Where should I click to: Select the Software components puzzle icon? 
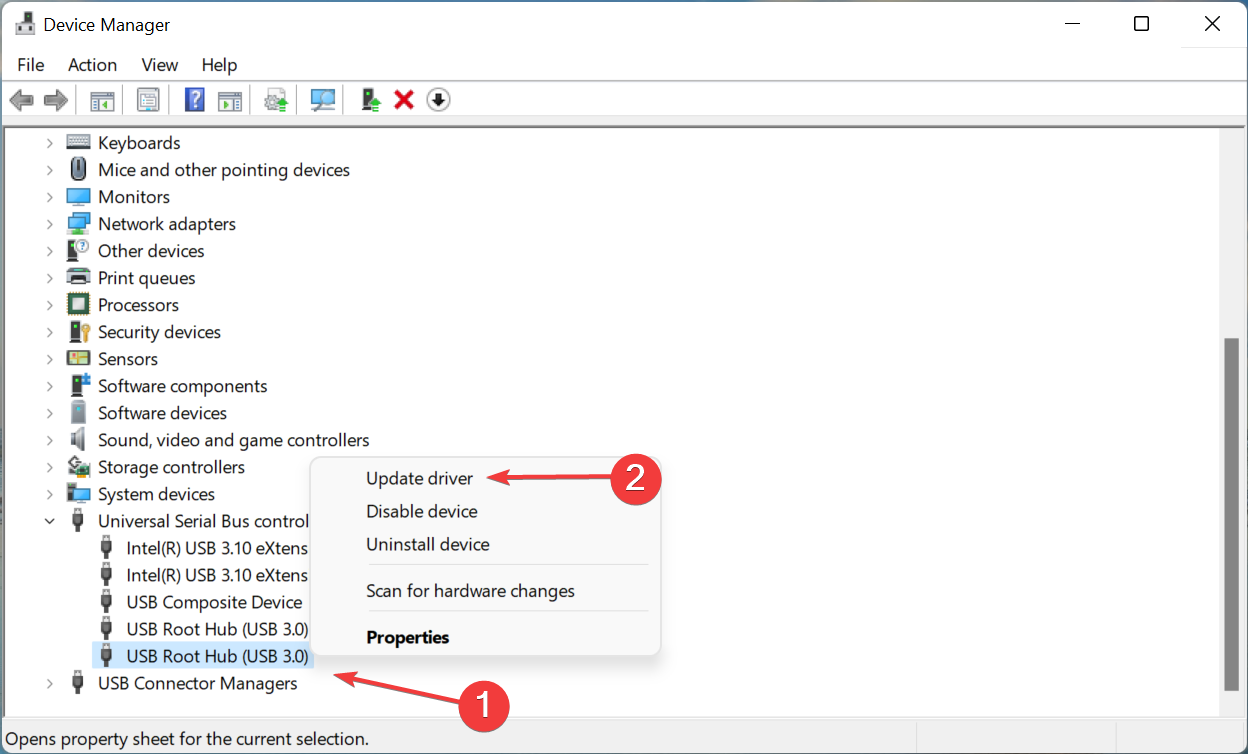tap(78, 385)
